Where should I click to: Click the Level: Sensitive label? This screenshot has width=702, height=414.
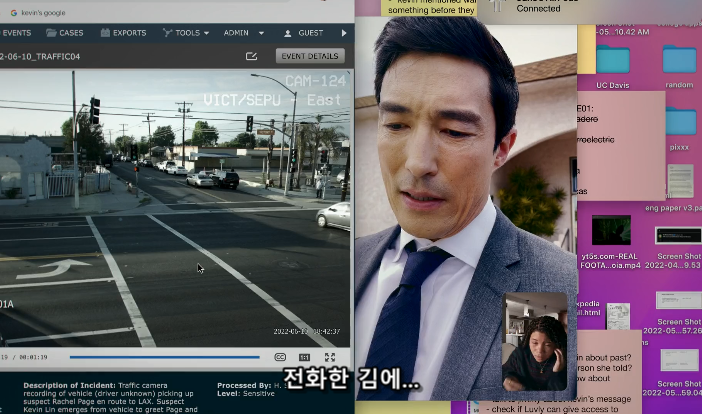[x=246, y=393]
